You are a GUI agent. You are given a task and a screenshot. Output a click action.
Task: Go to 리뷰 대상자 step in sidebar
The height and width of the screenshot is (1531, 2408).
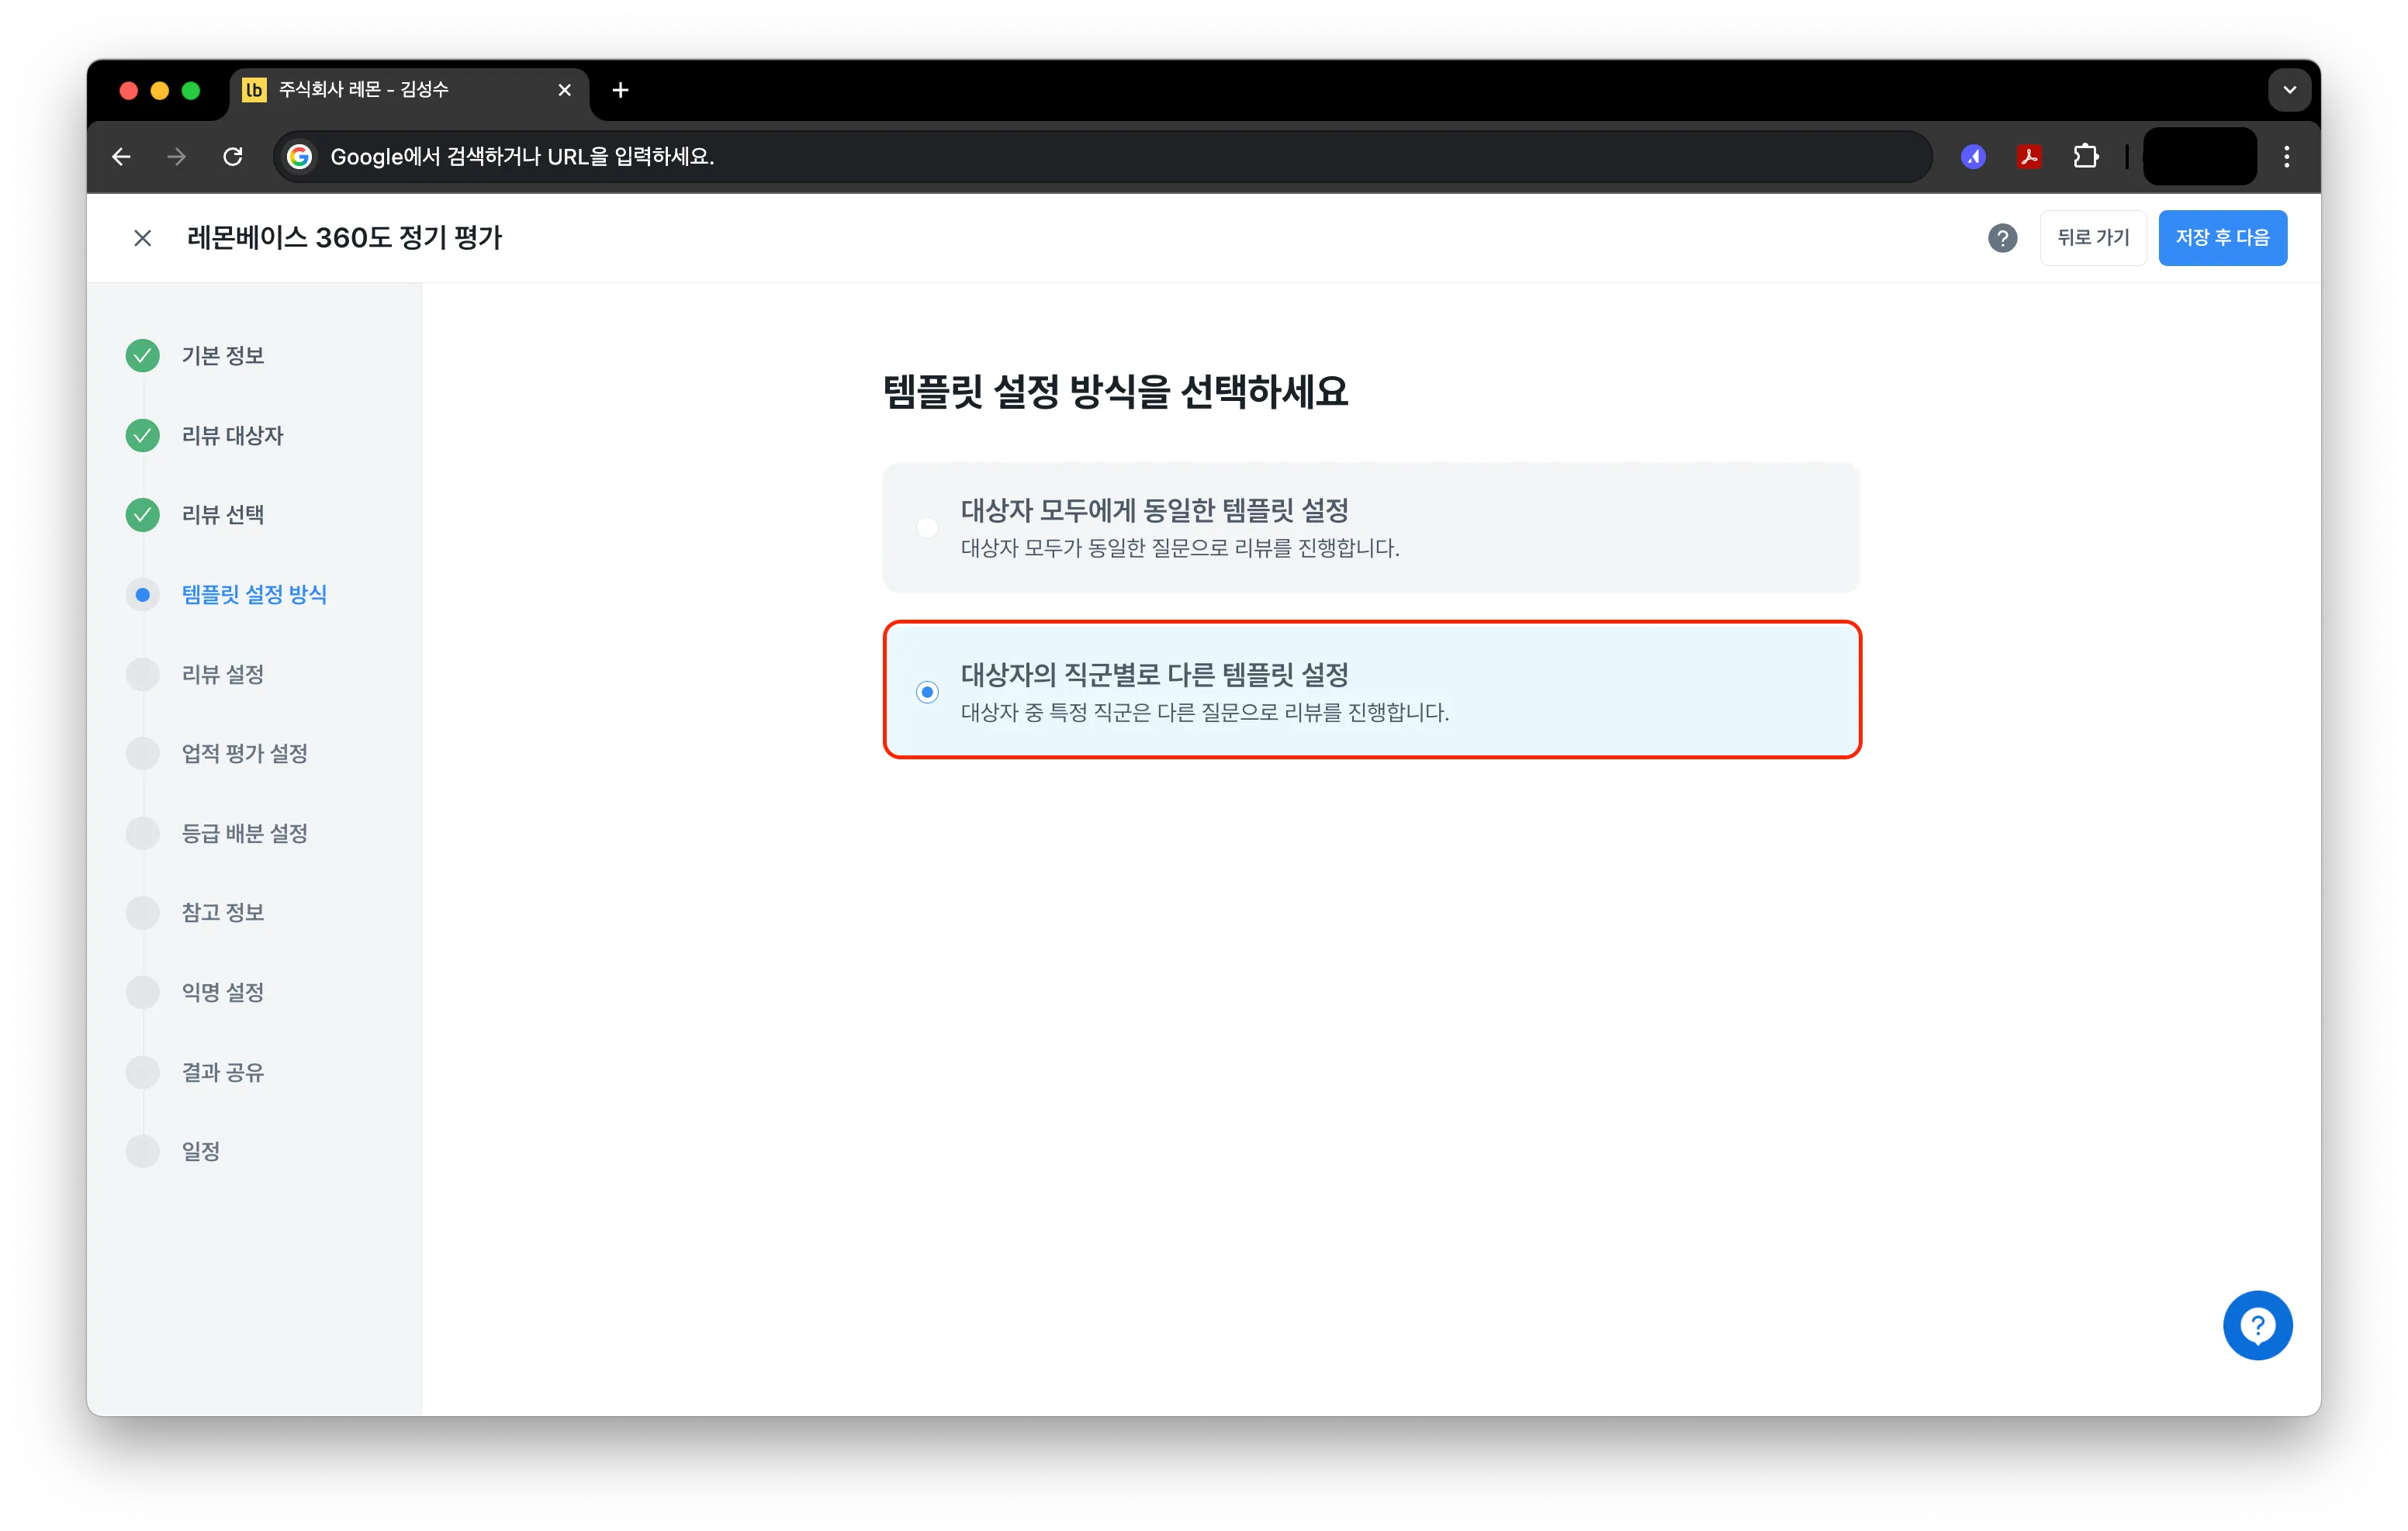(233, 436)
